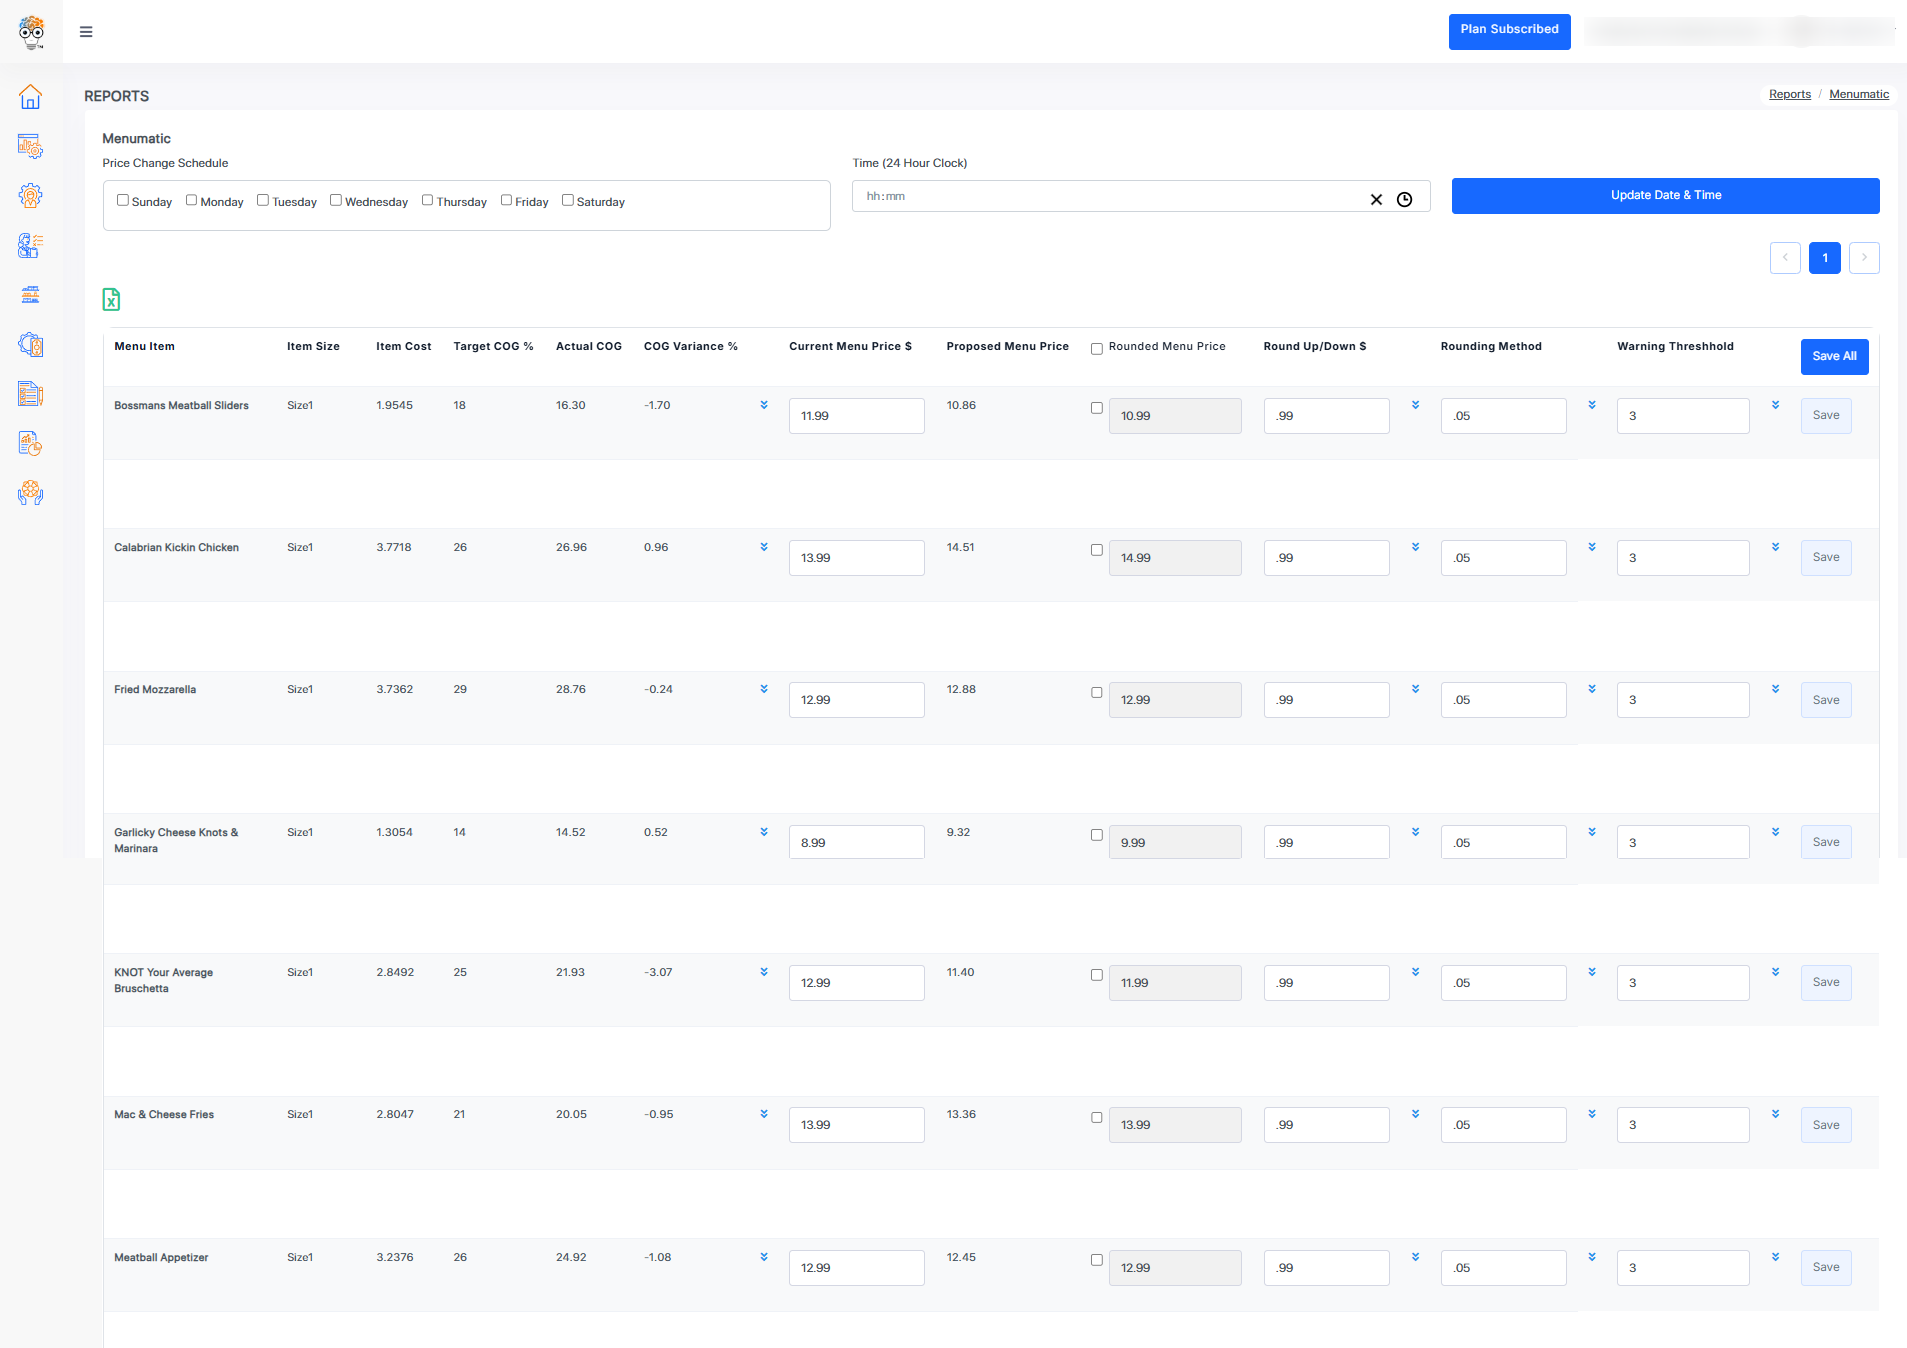Edit current menu price for Bossmans Meatball Sliders
The image size is (1907, 1348).
(x=856, y=416)
